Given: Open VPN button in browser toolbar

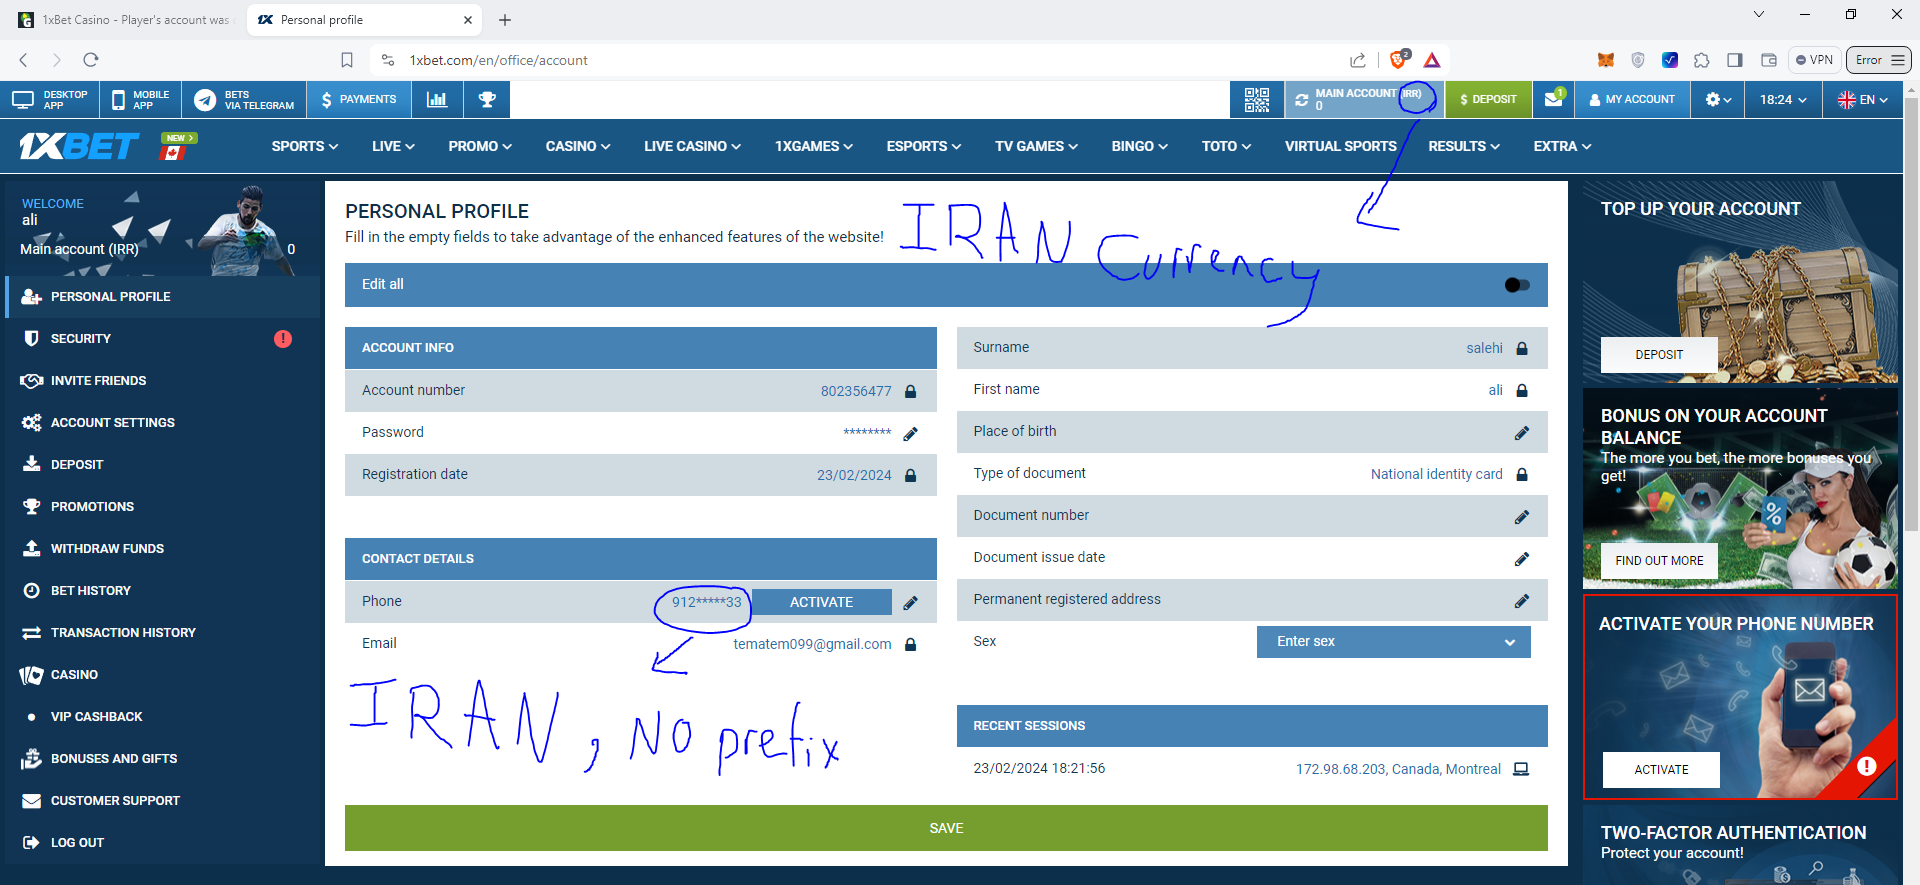Looking at the screenshot, I should [x=1814, y=60].
